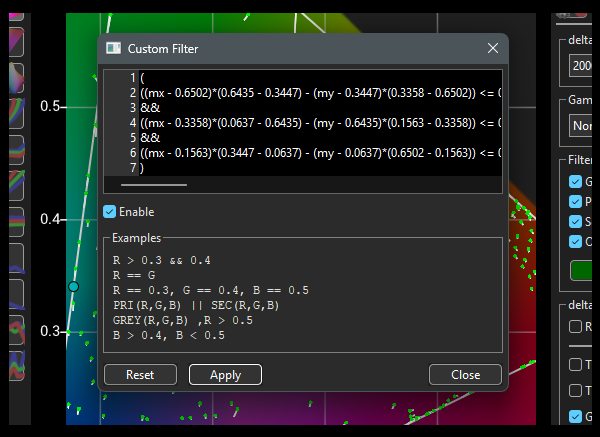The width and height of the screenshot is (600, 437).
Task: Open the Gamma dropdown on the right panel
Action: (x=580, y=127)
